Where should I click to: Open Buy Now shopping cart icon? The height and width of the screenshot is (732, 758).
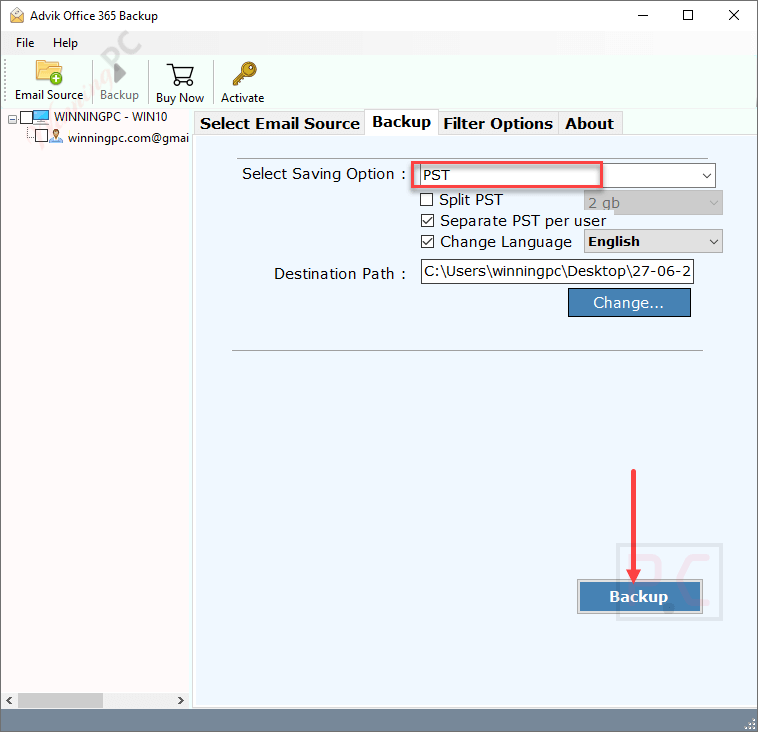click(180, 74)
